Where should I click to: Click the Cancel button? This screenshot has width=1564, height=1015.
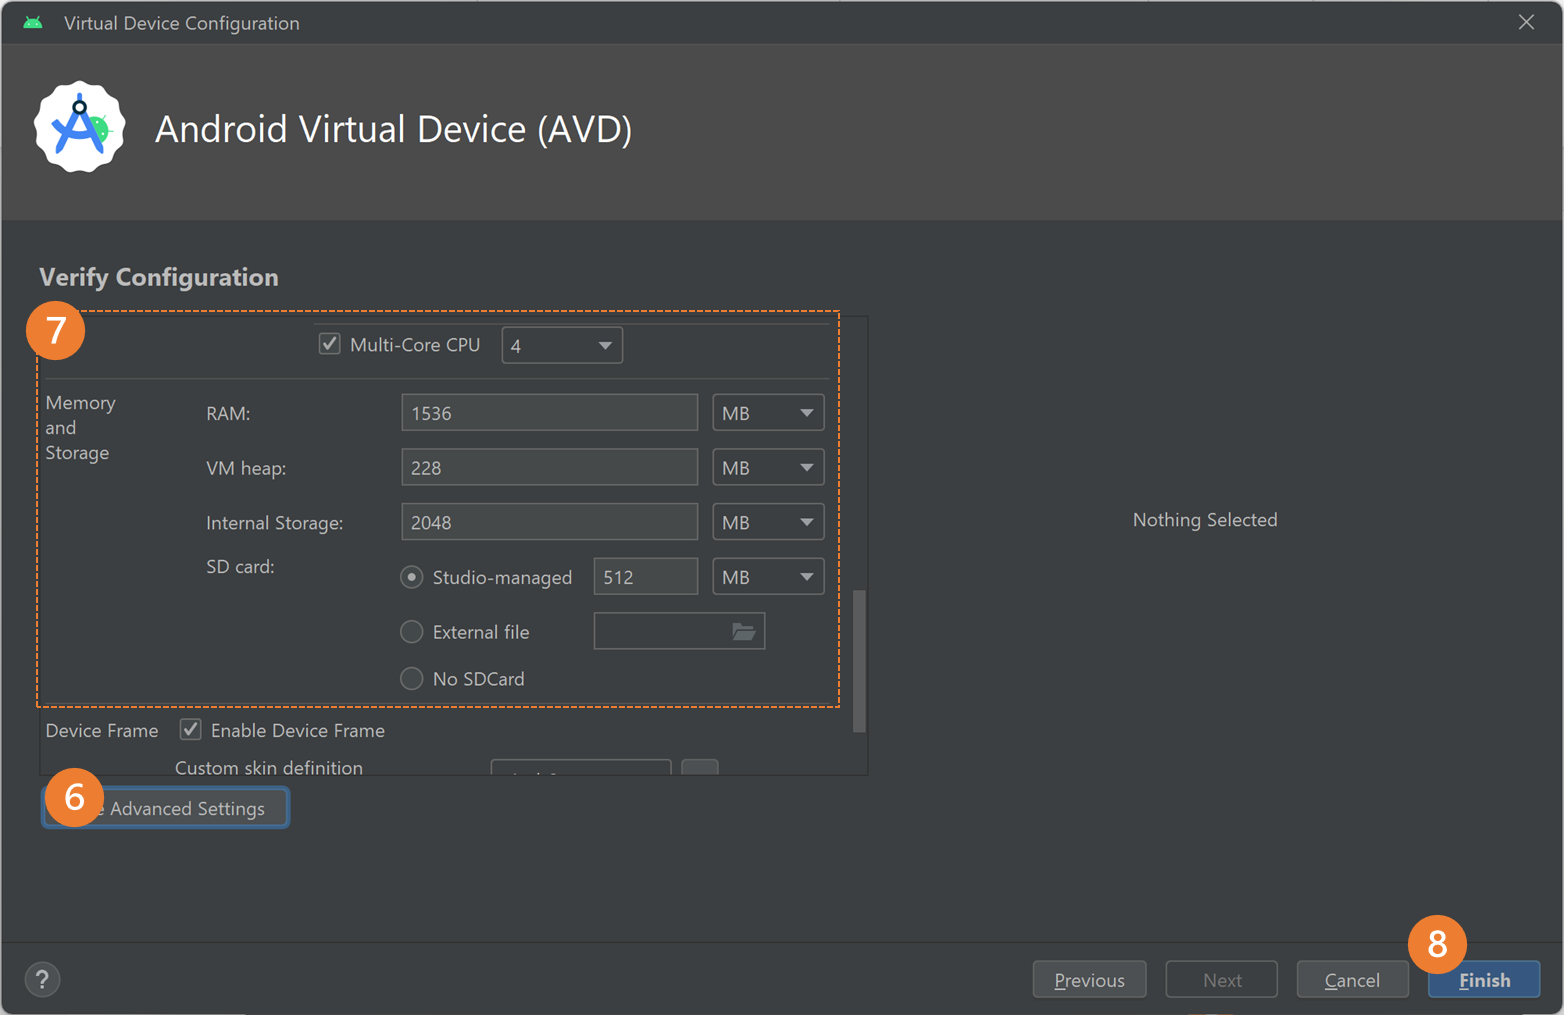tap(1352, 980)
